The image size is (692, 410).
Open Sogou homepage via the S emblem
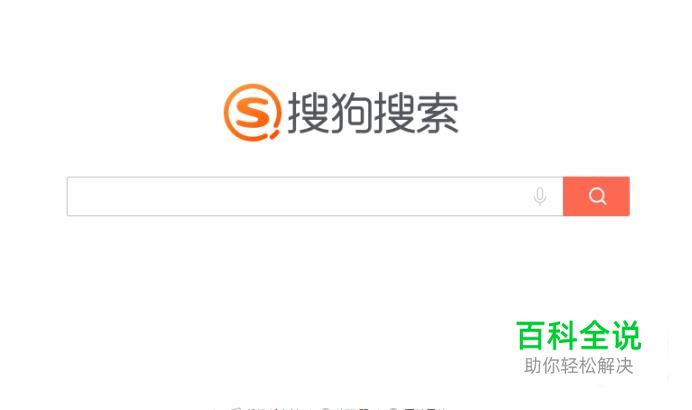252,113
